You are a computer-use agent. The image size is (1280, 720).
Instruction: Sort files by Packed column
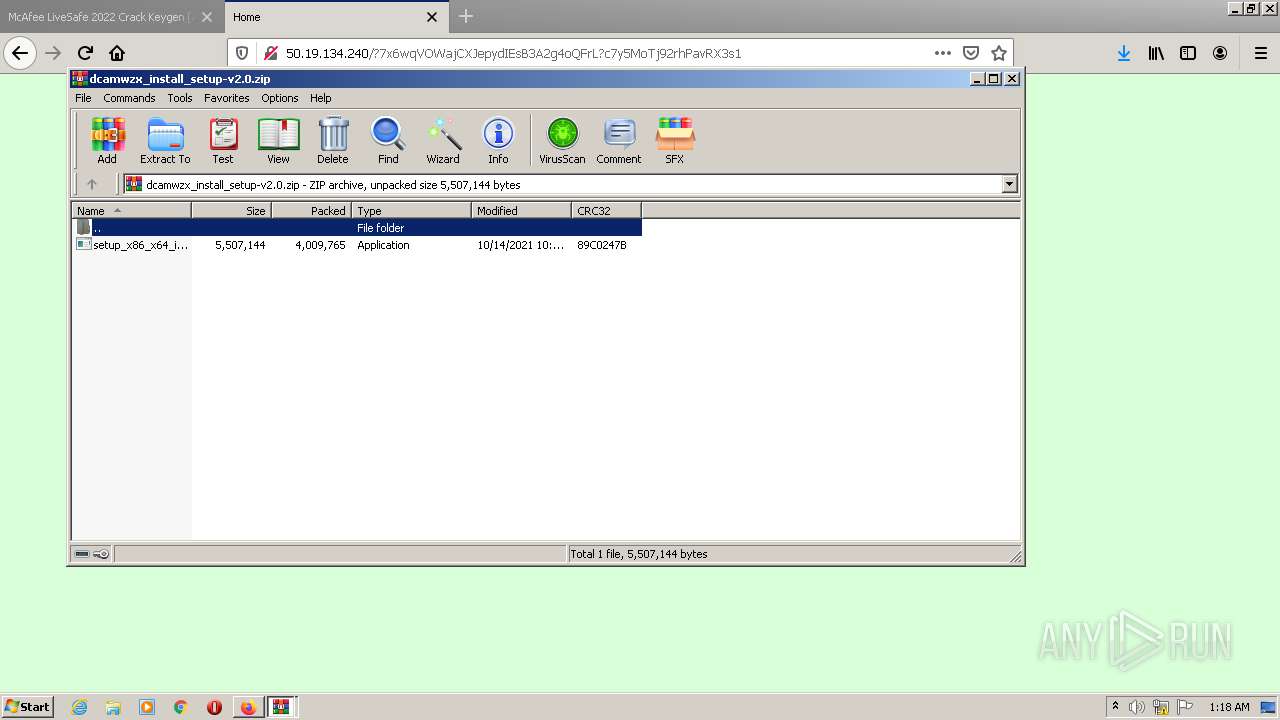pyautogui.click(x=311, y=210)
